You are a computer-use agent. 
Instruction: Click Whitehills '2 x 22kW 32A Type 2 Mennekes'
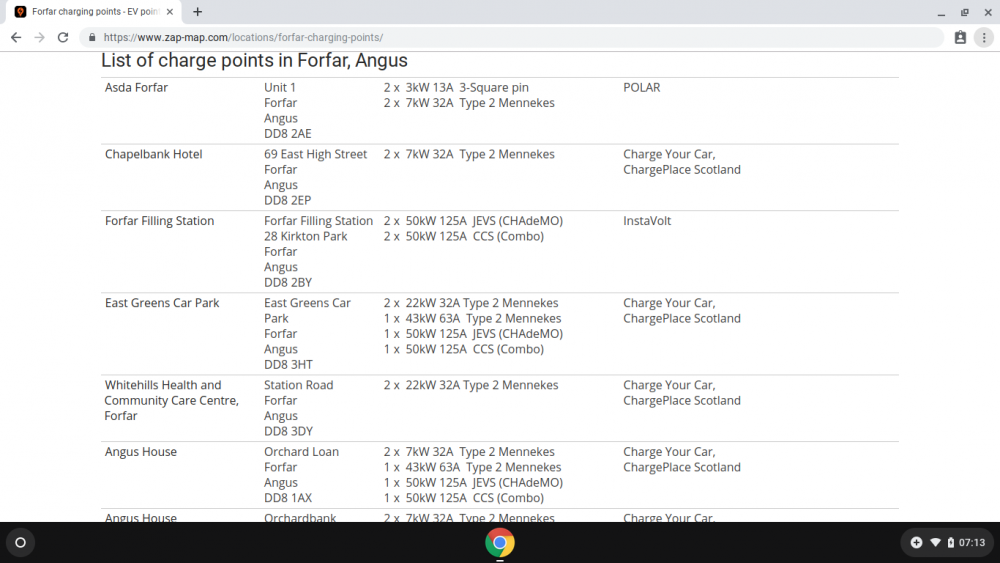point(471,385)
